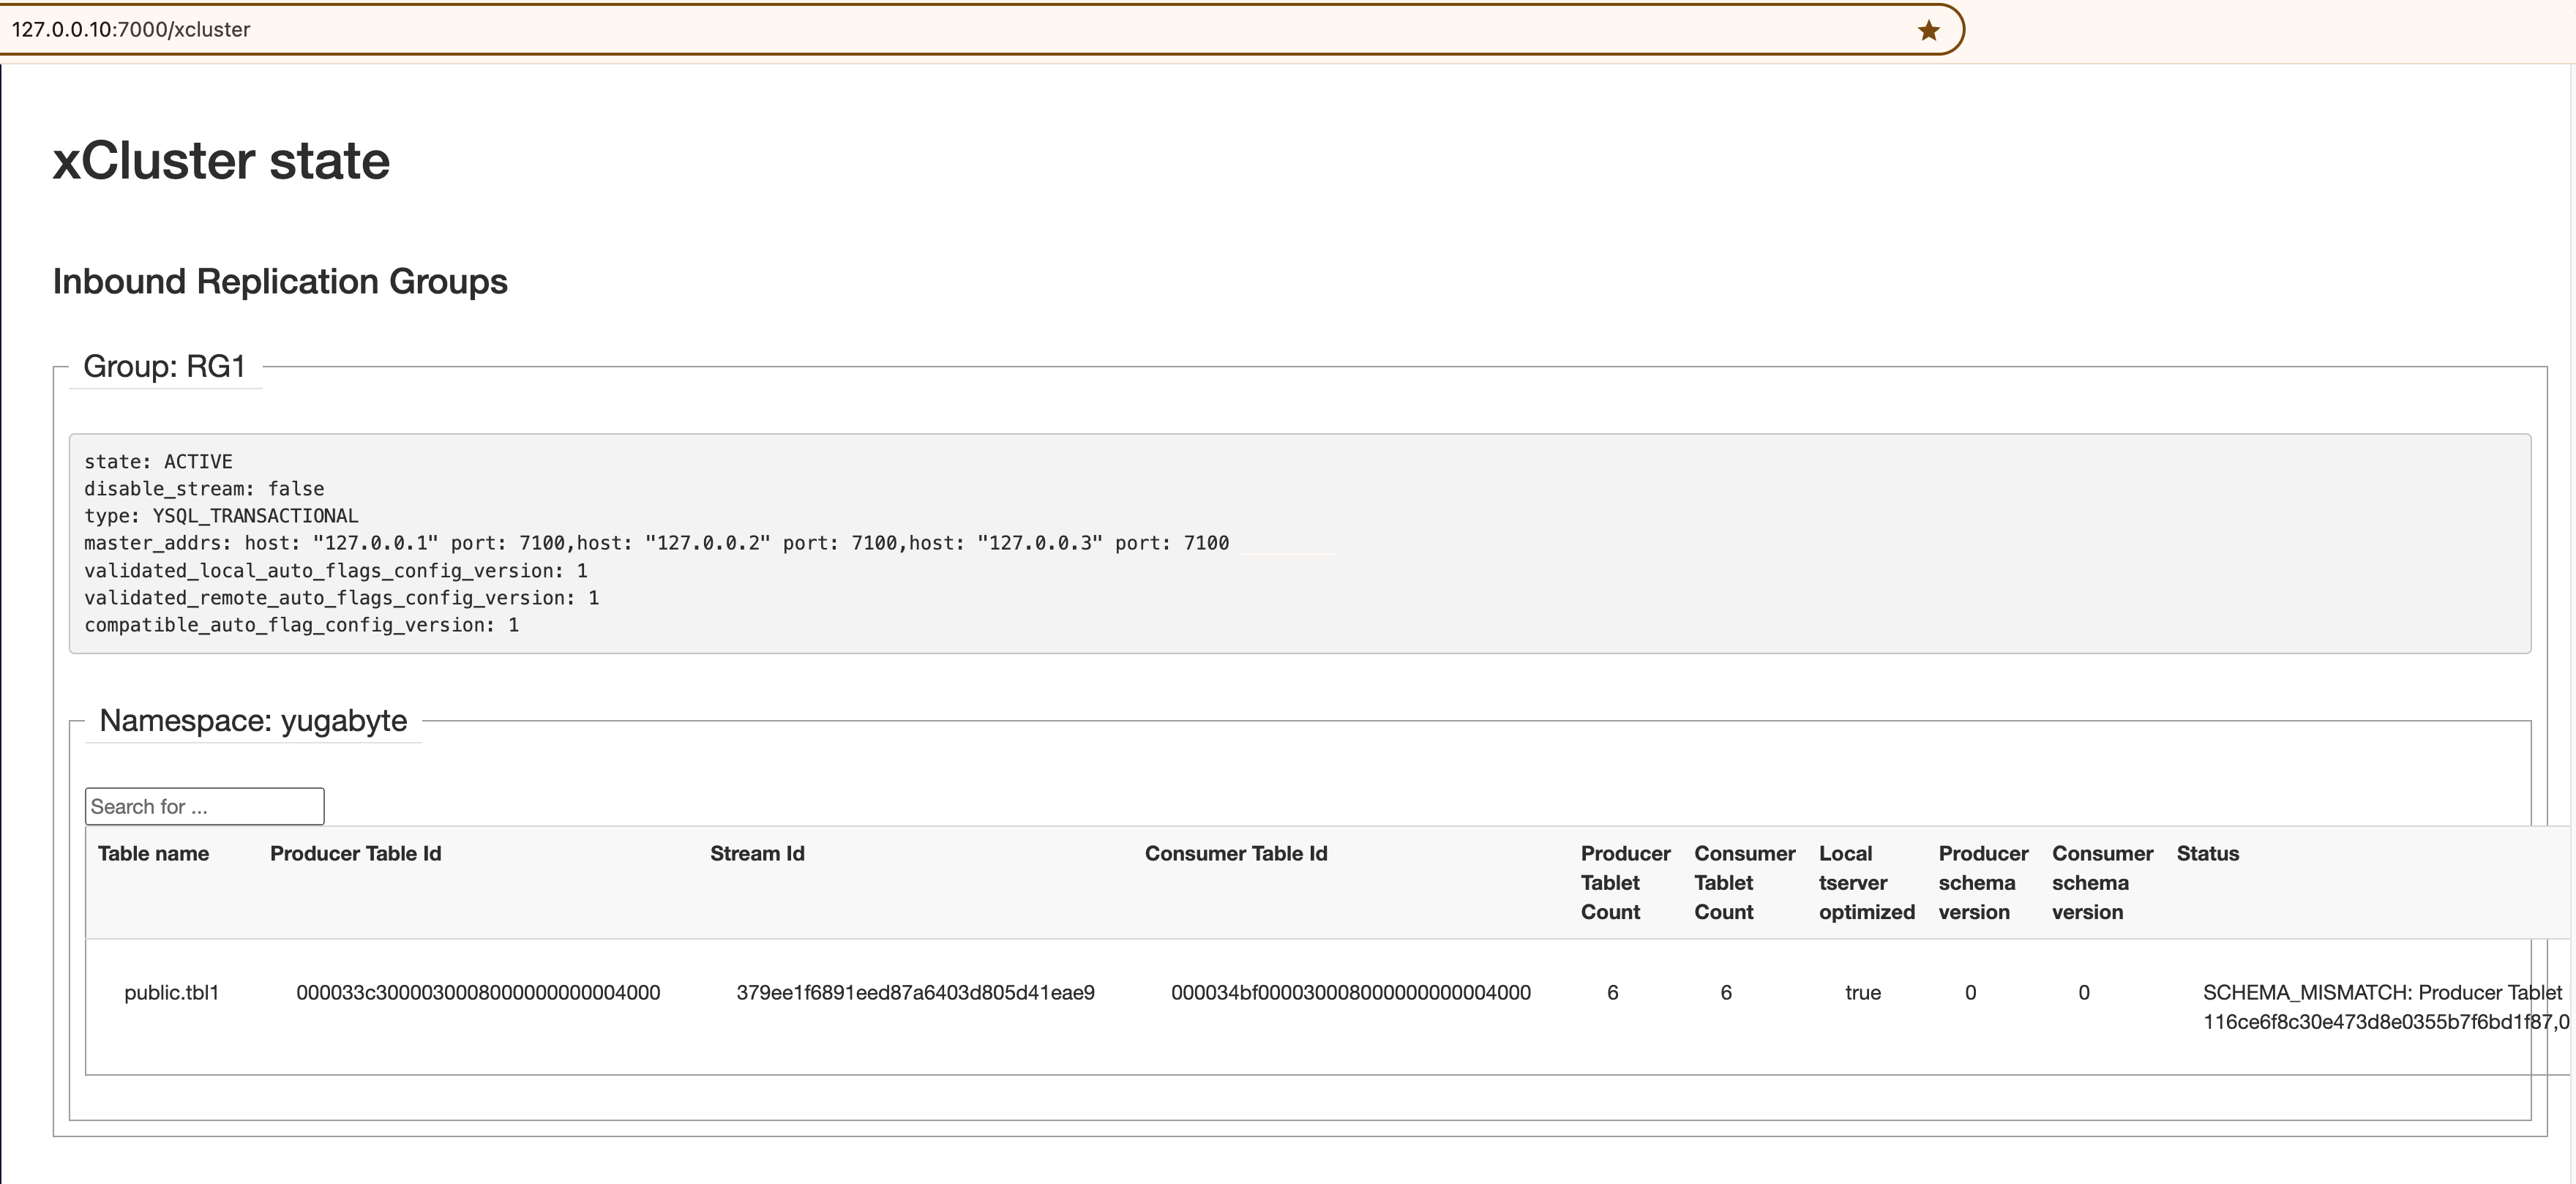Click the 'state: ACTIVE' line

(x=158, y=461)
